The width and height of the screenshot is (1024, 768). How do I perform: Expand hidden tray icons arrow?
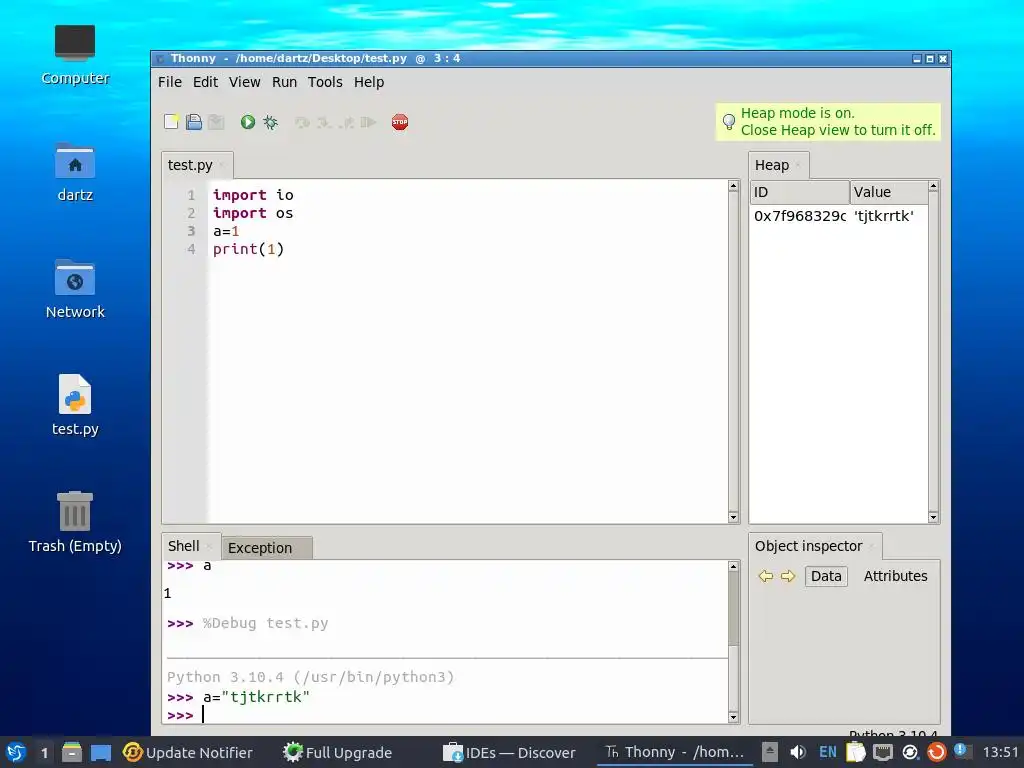pos(770,752)
